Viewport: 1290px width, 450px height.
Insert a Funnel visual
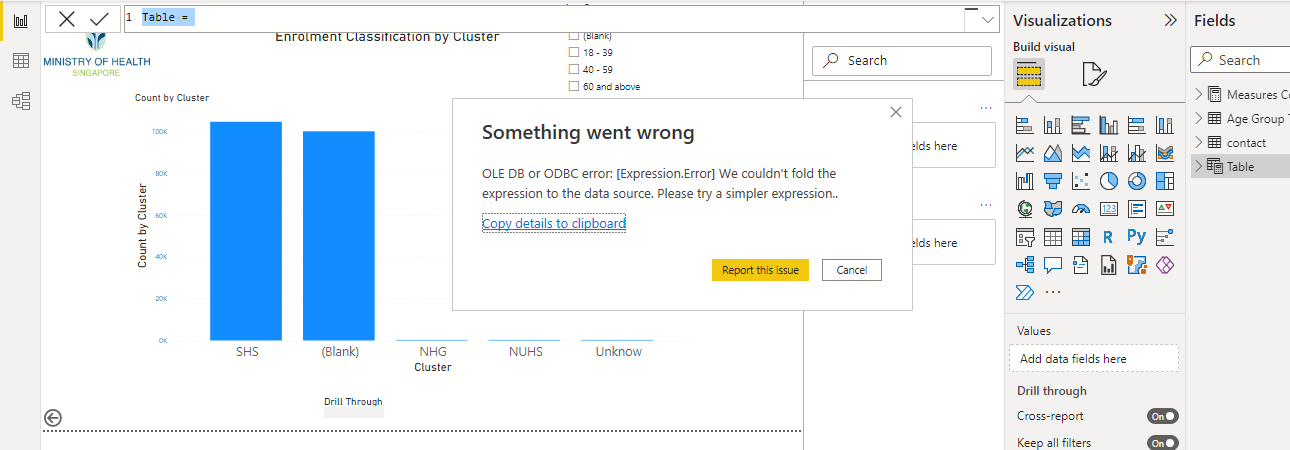coord(1052,181)
